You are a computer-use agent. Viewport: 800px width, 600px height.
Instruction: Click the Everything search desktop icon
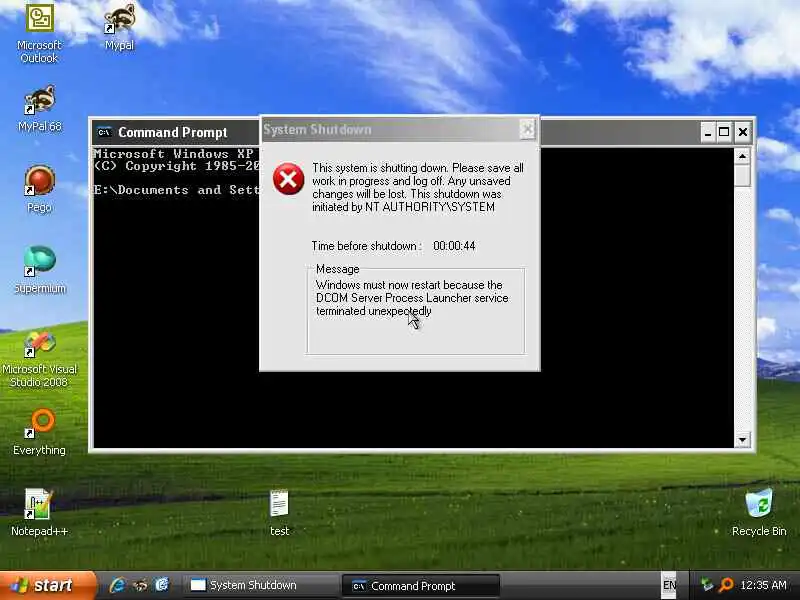(39, 432)
